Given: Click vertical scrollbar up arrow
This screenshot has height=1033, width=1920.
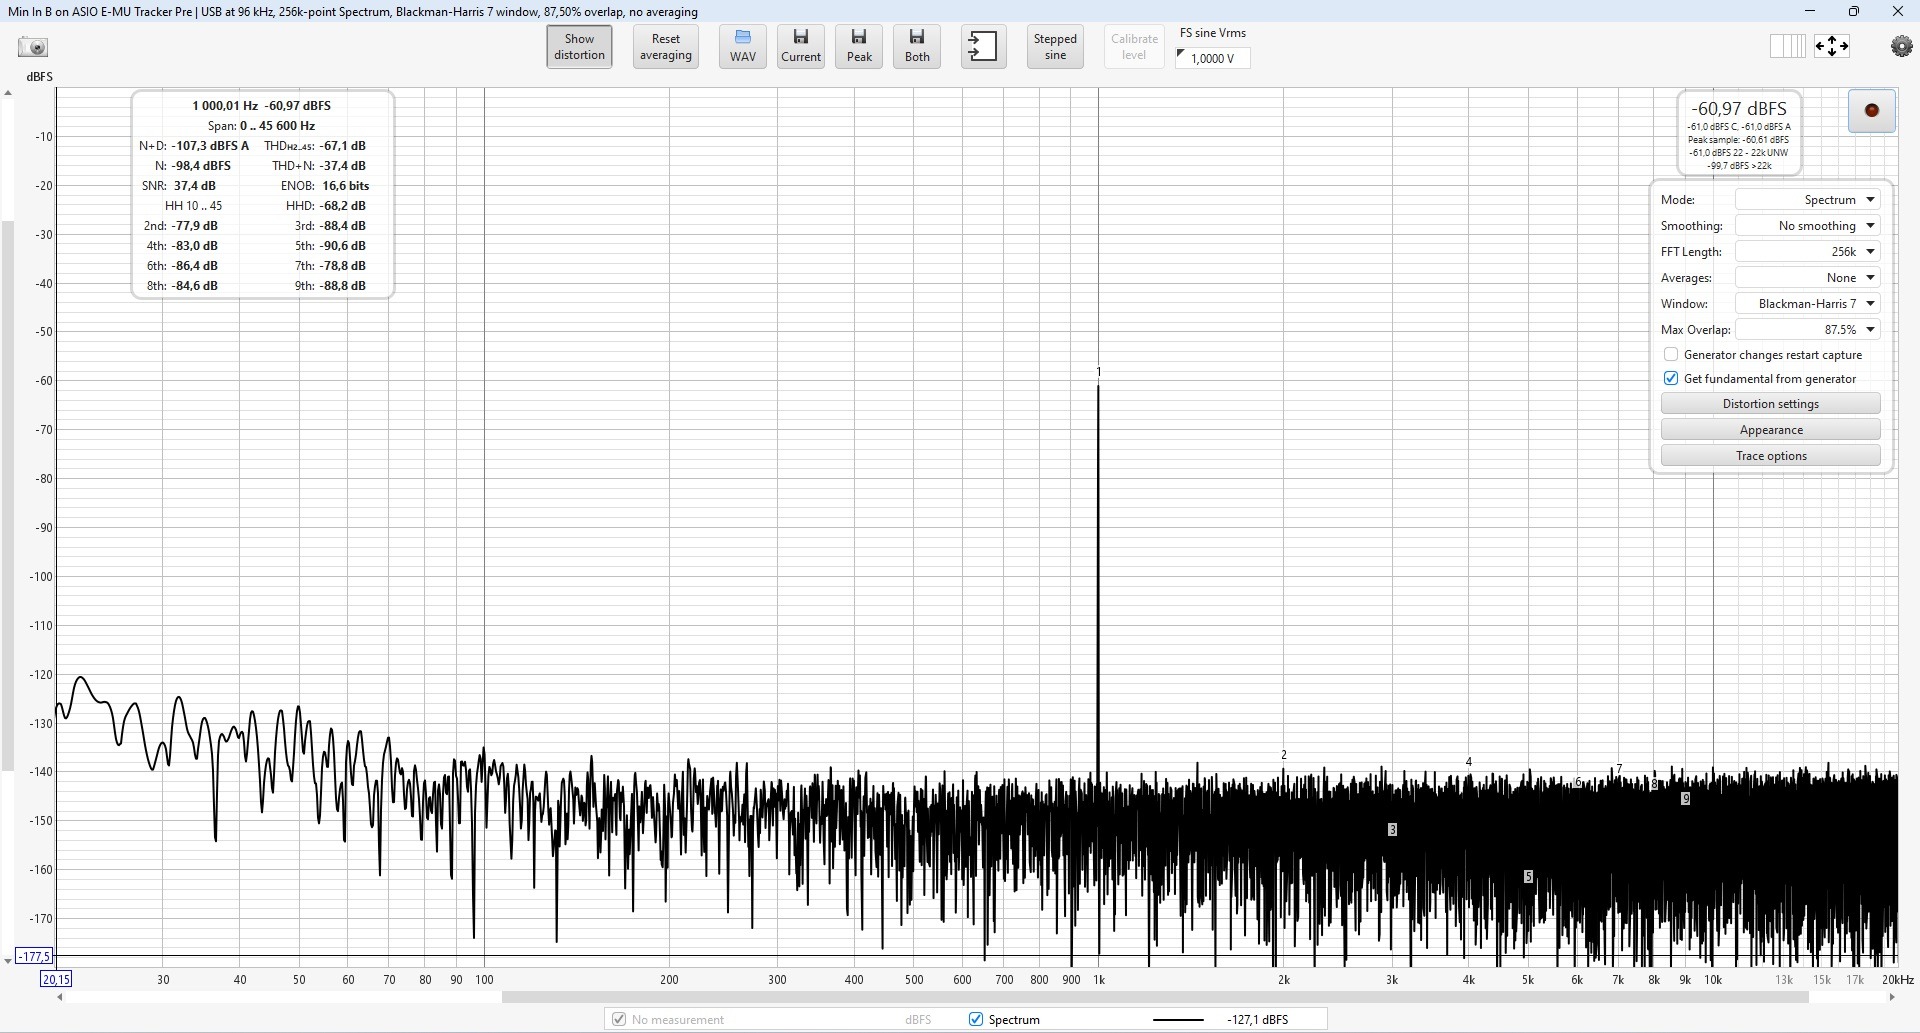Looking at the screenshot, I should point(8,93).
